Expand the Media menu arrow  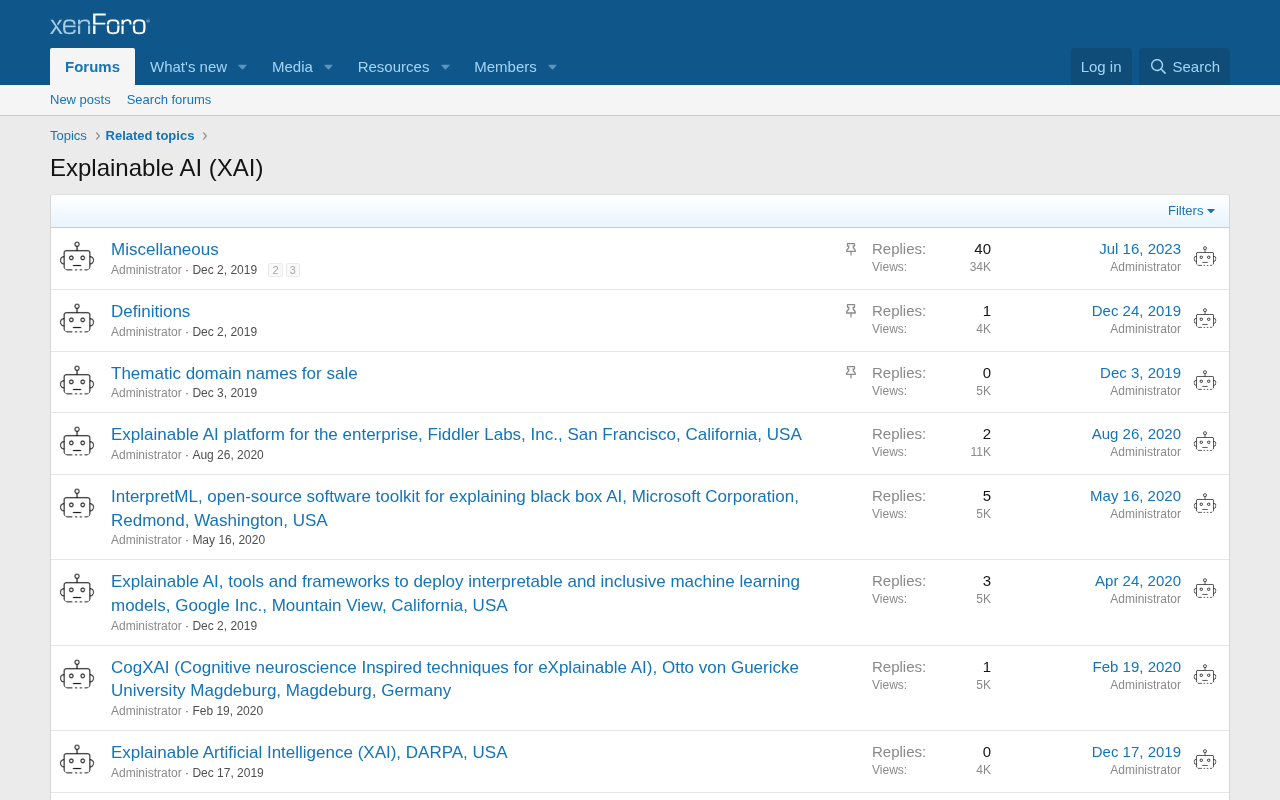click(x=328, y=67)
